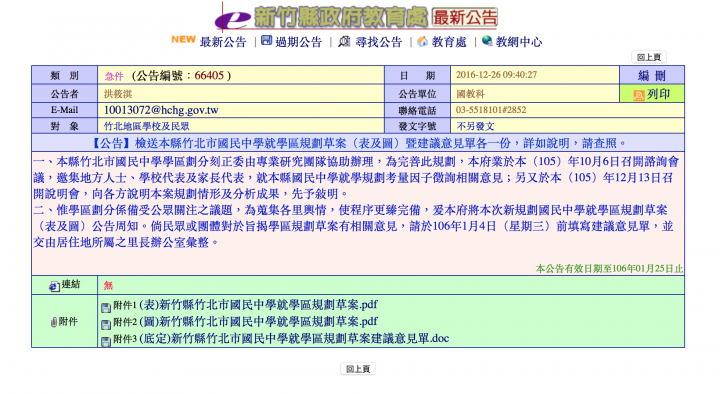Click the 新竹縣政府教育處 banner title
This screenshot has height=394, width=720.
(x=341, y=17)
